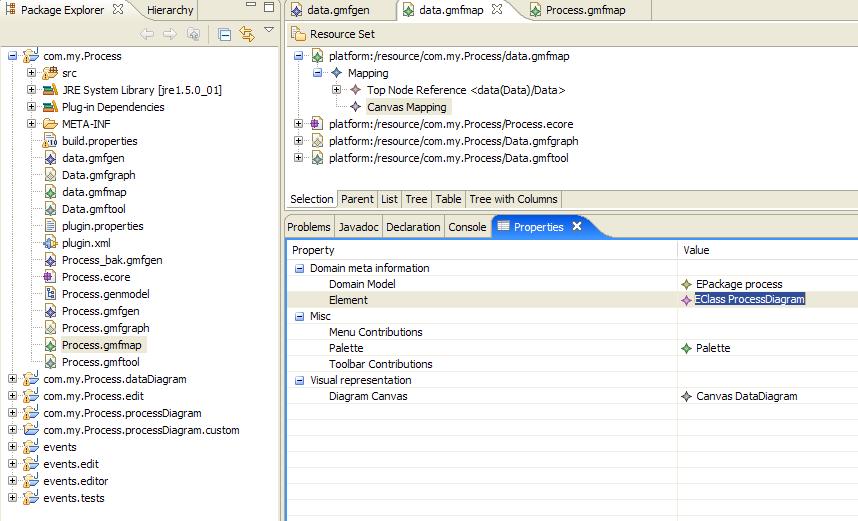Viewport: 858px width, 521px height.
Task: Collapse the Domain meta information category
Action: point(299,268)
